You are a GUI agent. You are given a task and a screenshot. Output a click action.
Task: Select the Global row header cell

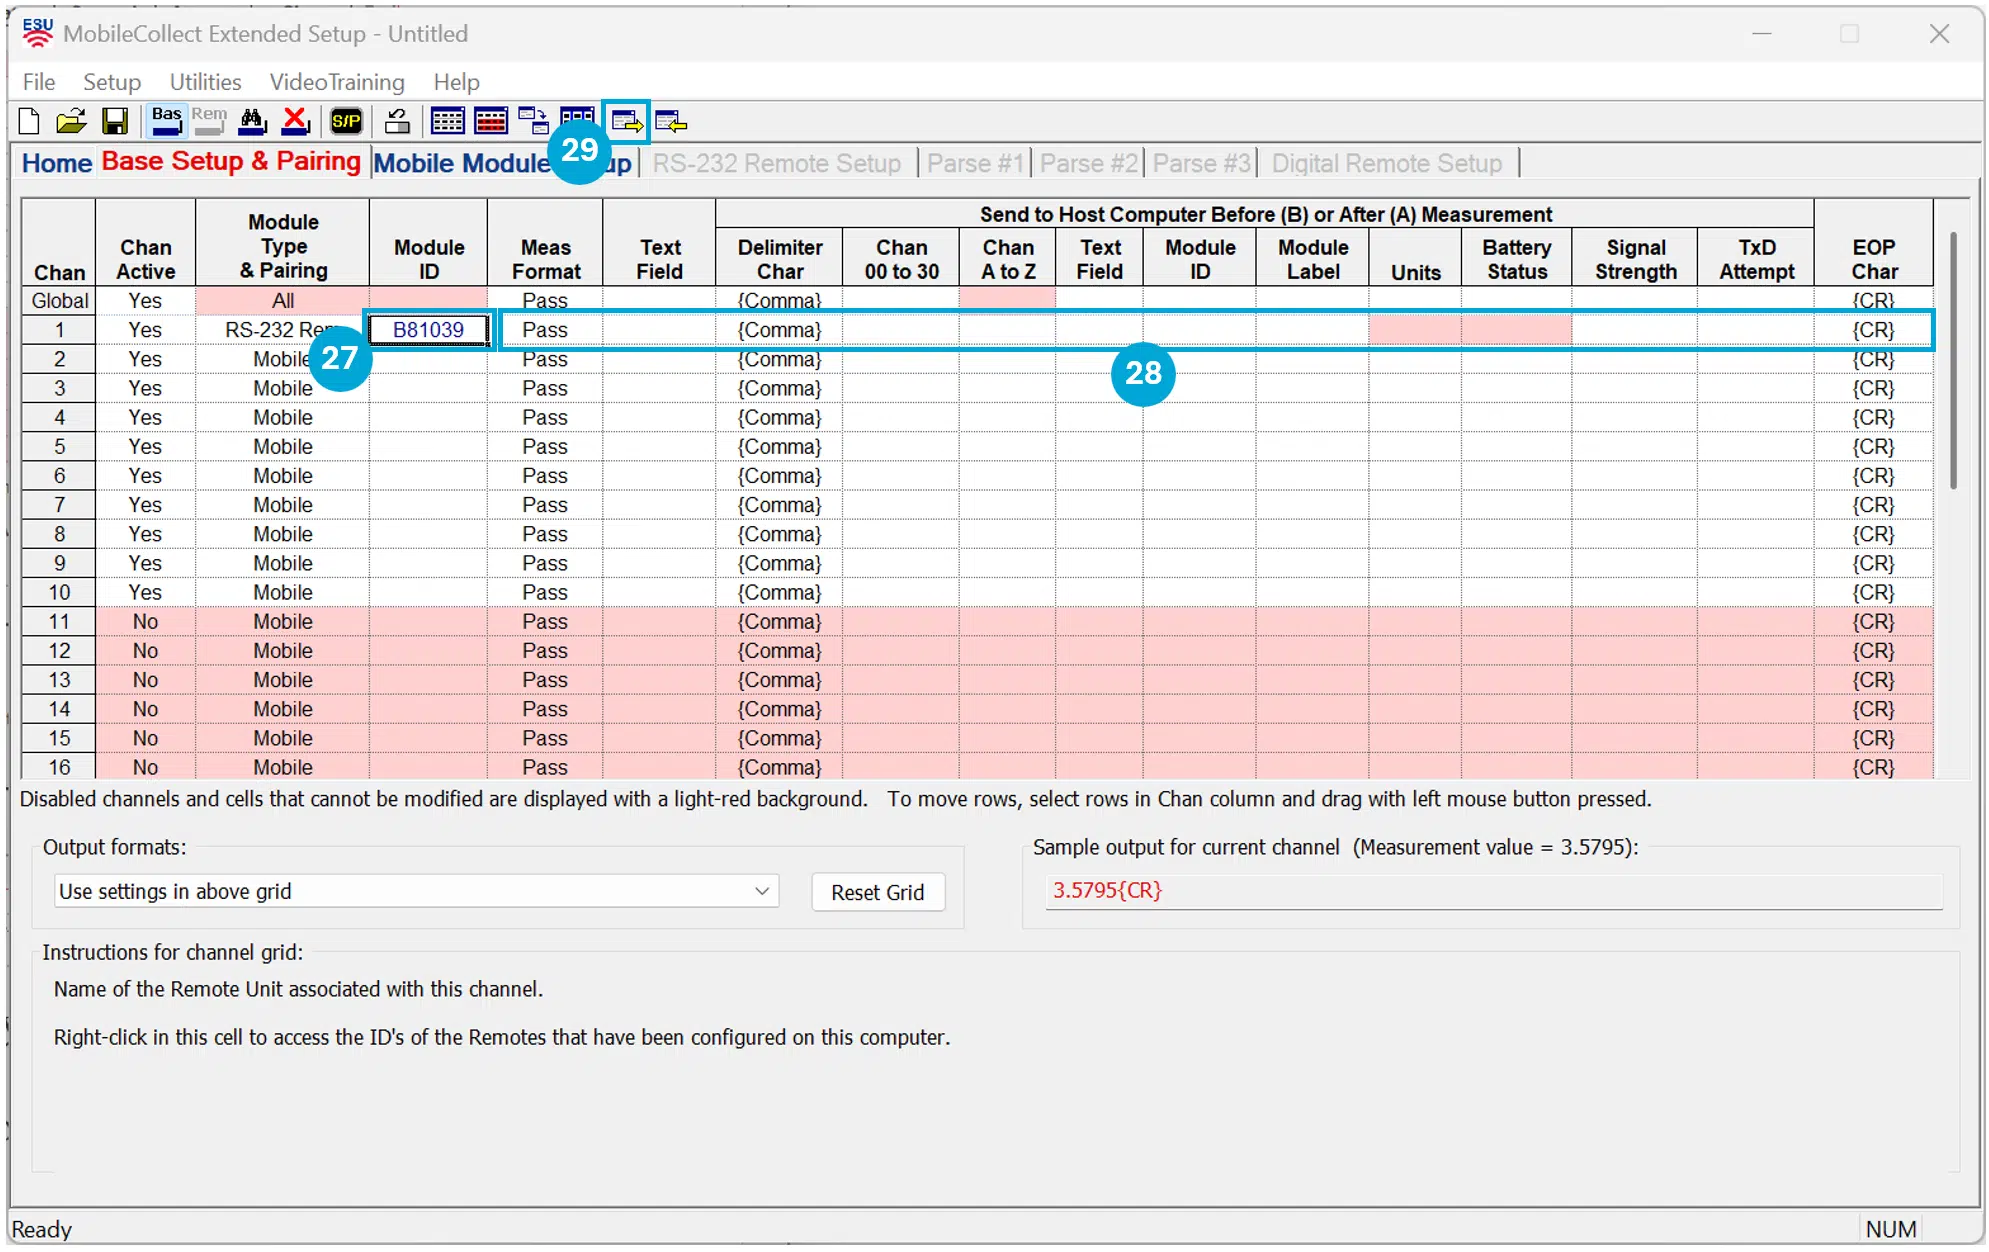59,301
